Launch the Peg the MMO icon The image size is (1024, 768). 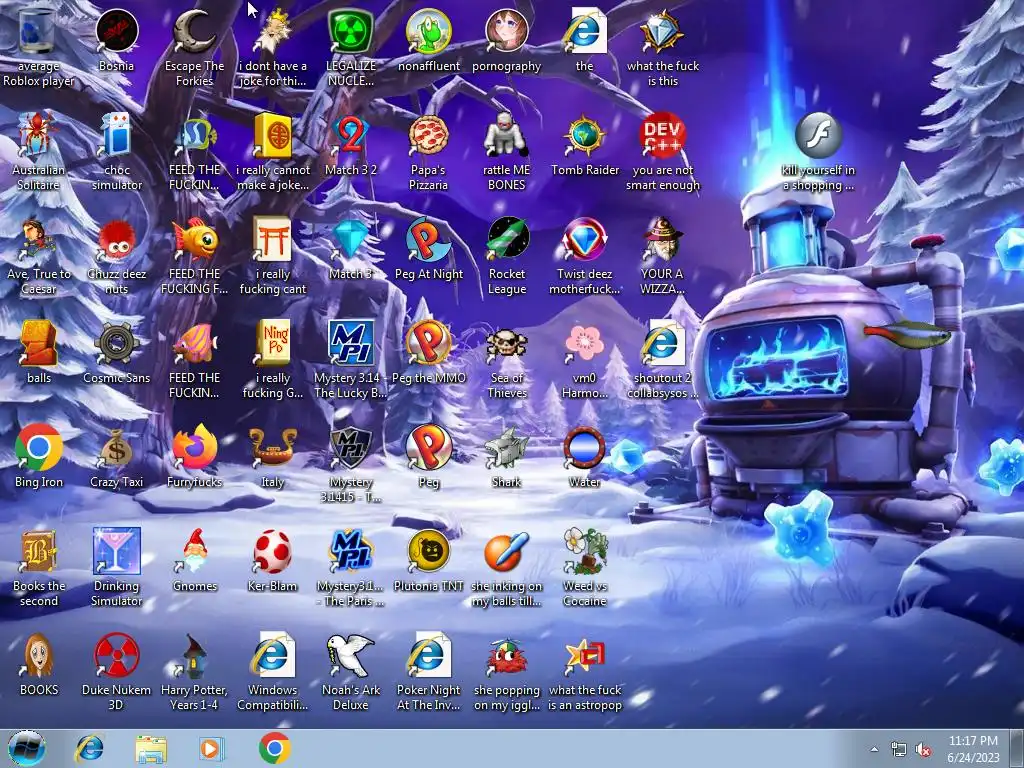pos(428,343)
